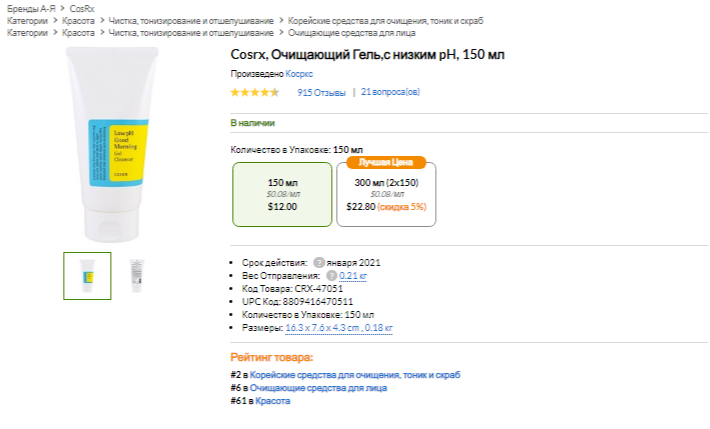
Task: Show the back label product thumbnail
Action: pyautogui.click(x=137, y=275)
